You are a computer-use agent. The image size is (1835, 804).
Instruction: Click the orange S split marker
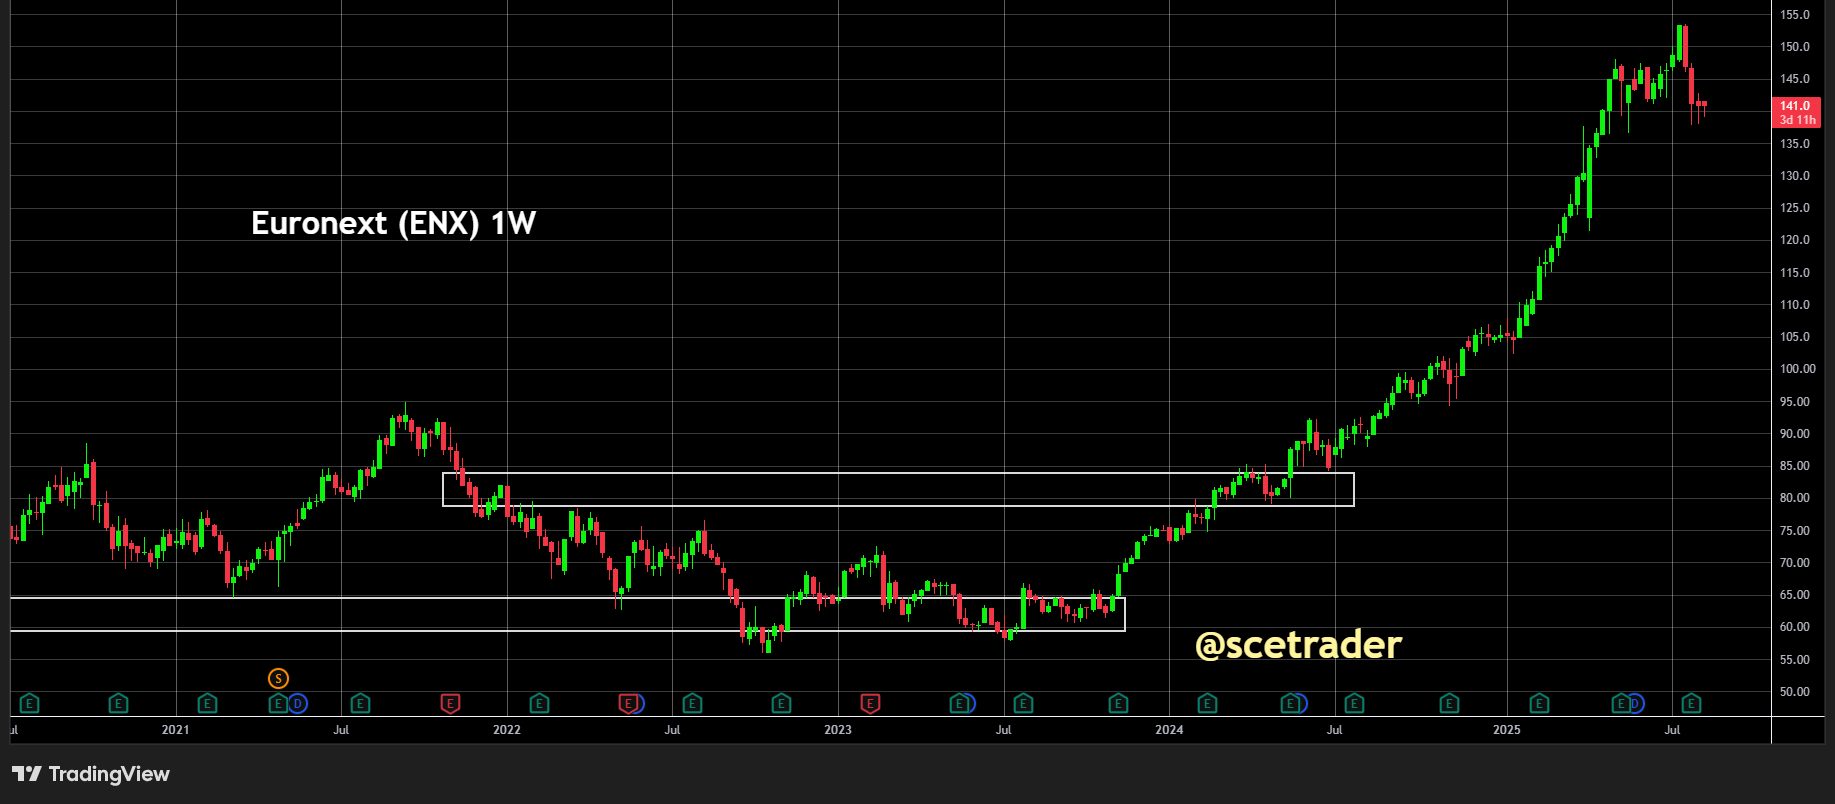click(278, 679)
